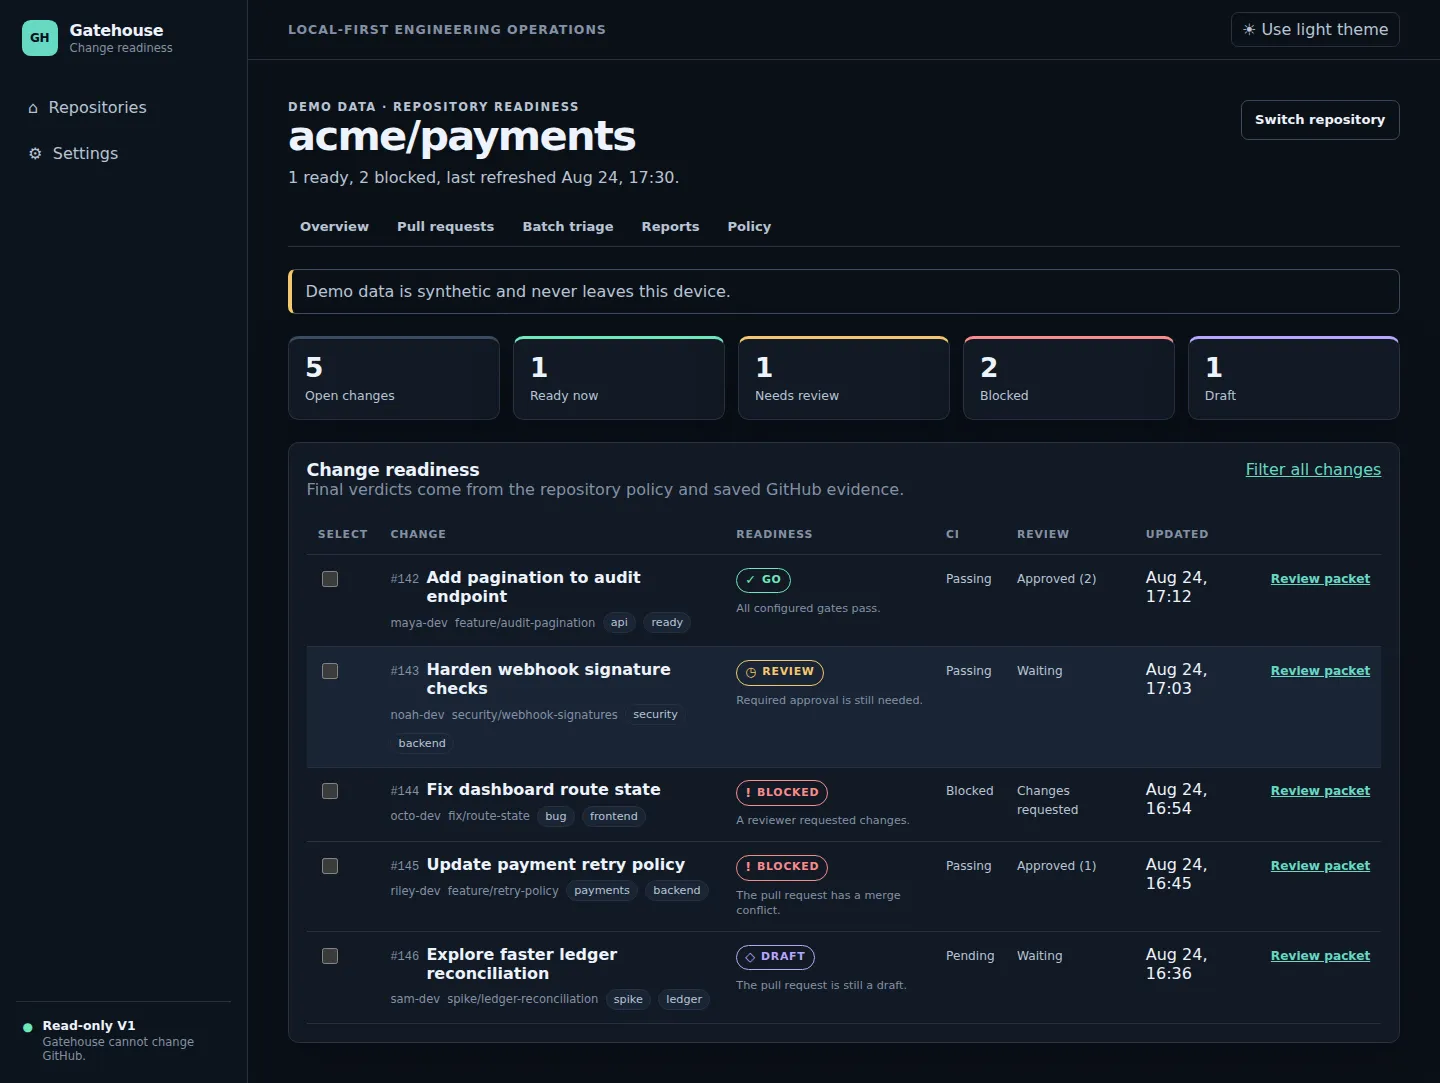
Task: Select the Overview tab
Action: pyautogui.click(x=334, y=227)
